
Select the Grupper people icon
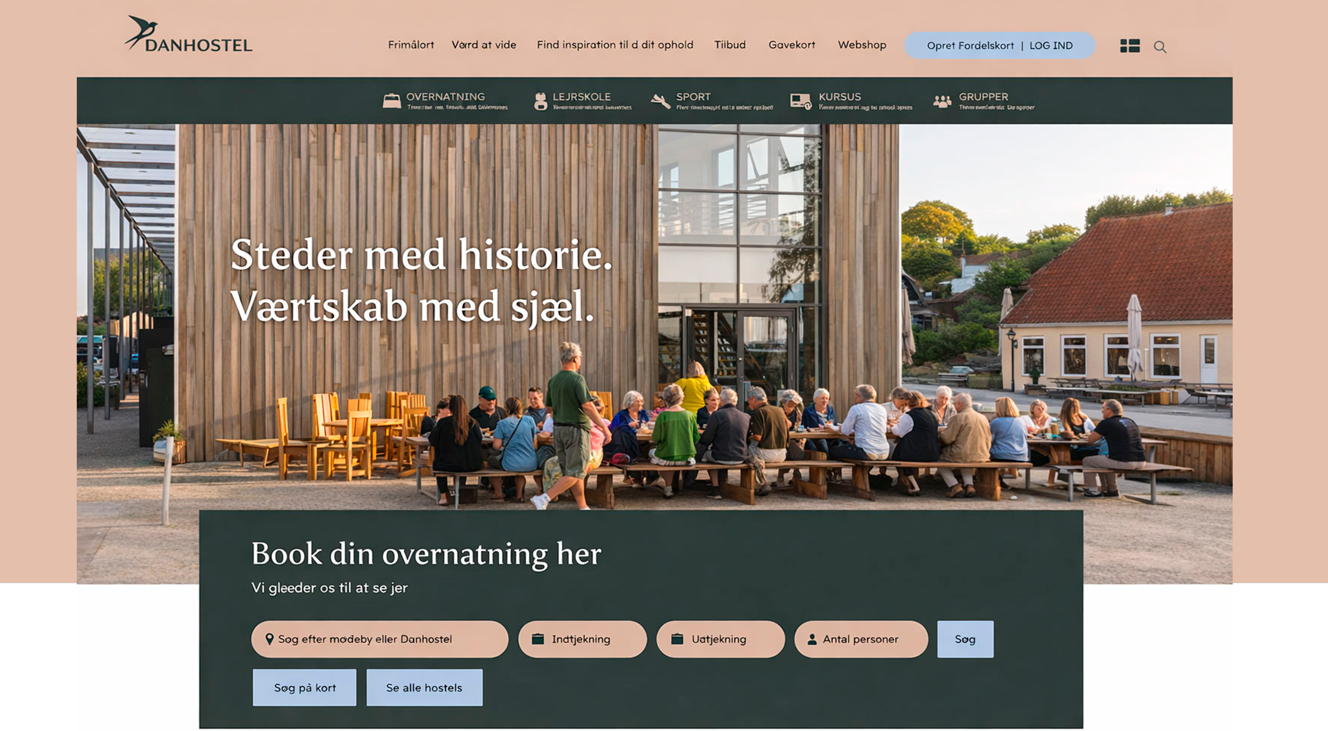click(942, 101)
